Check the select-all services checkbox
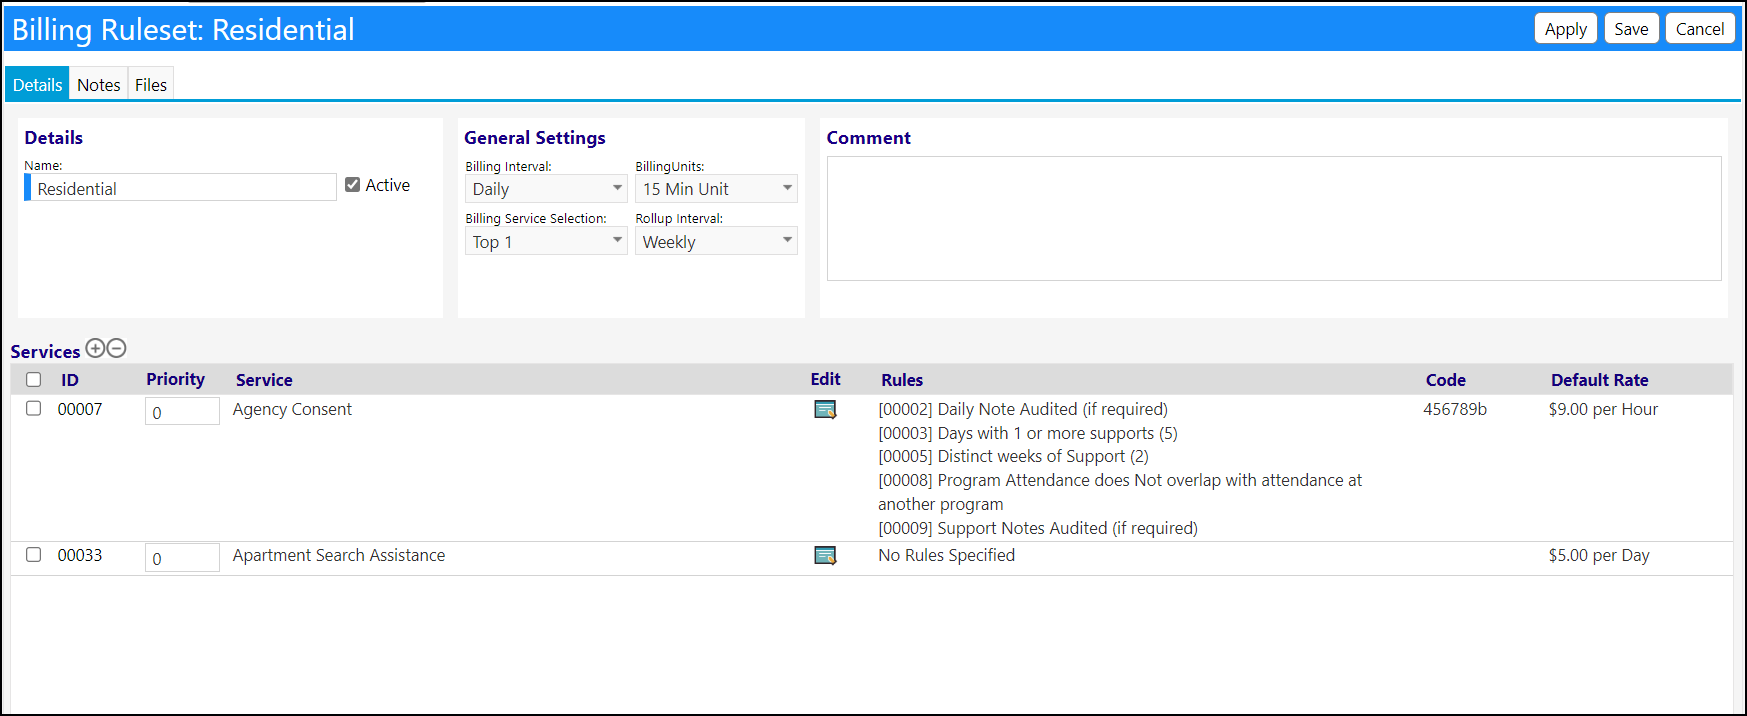Viewport: 1747px width, 716px height. coord(34,379)
